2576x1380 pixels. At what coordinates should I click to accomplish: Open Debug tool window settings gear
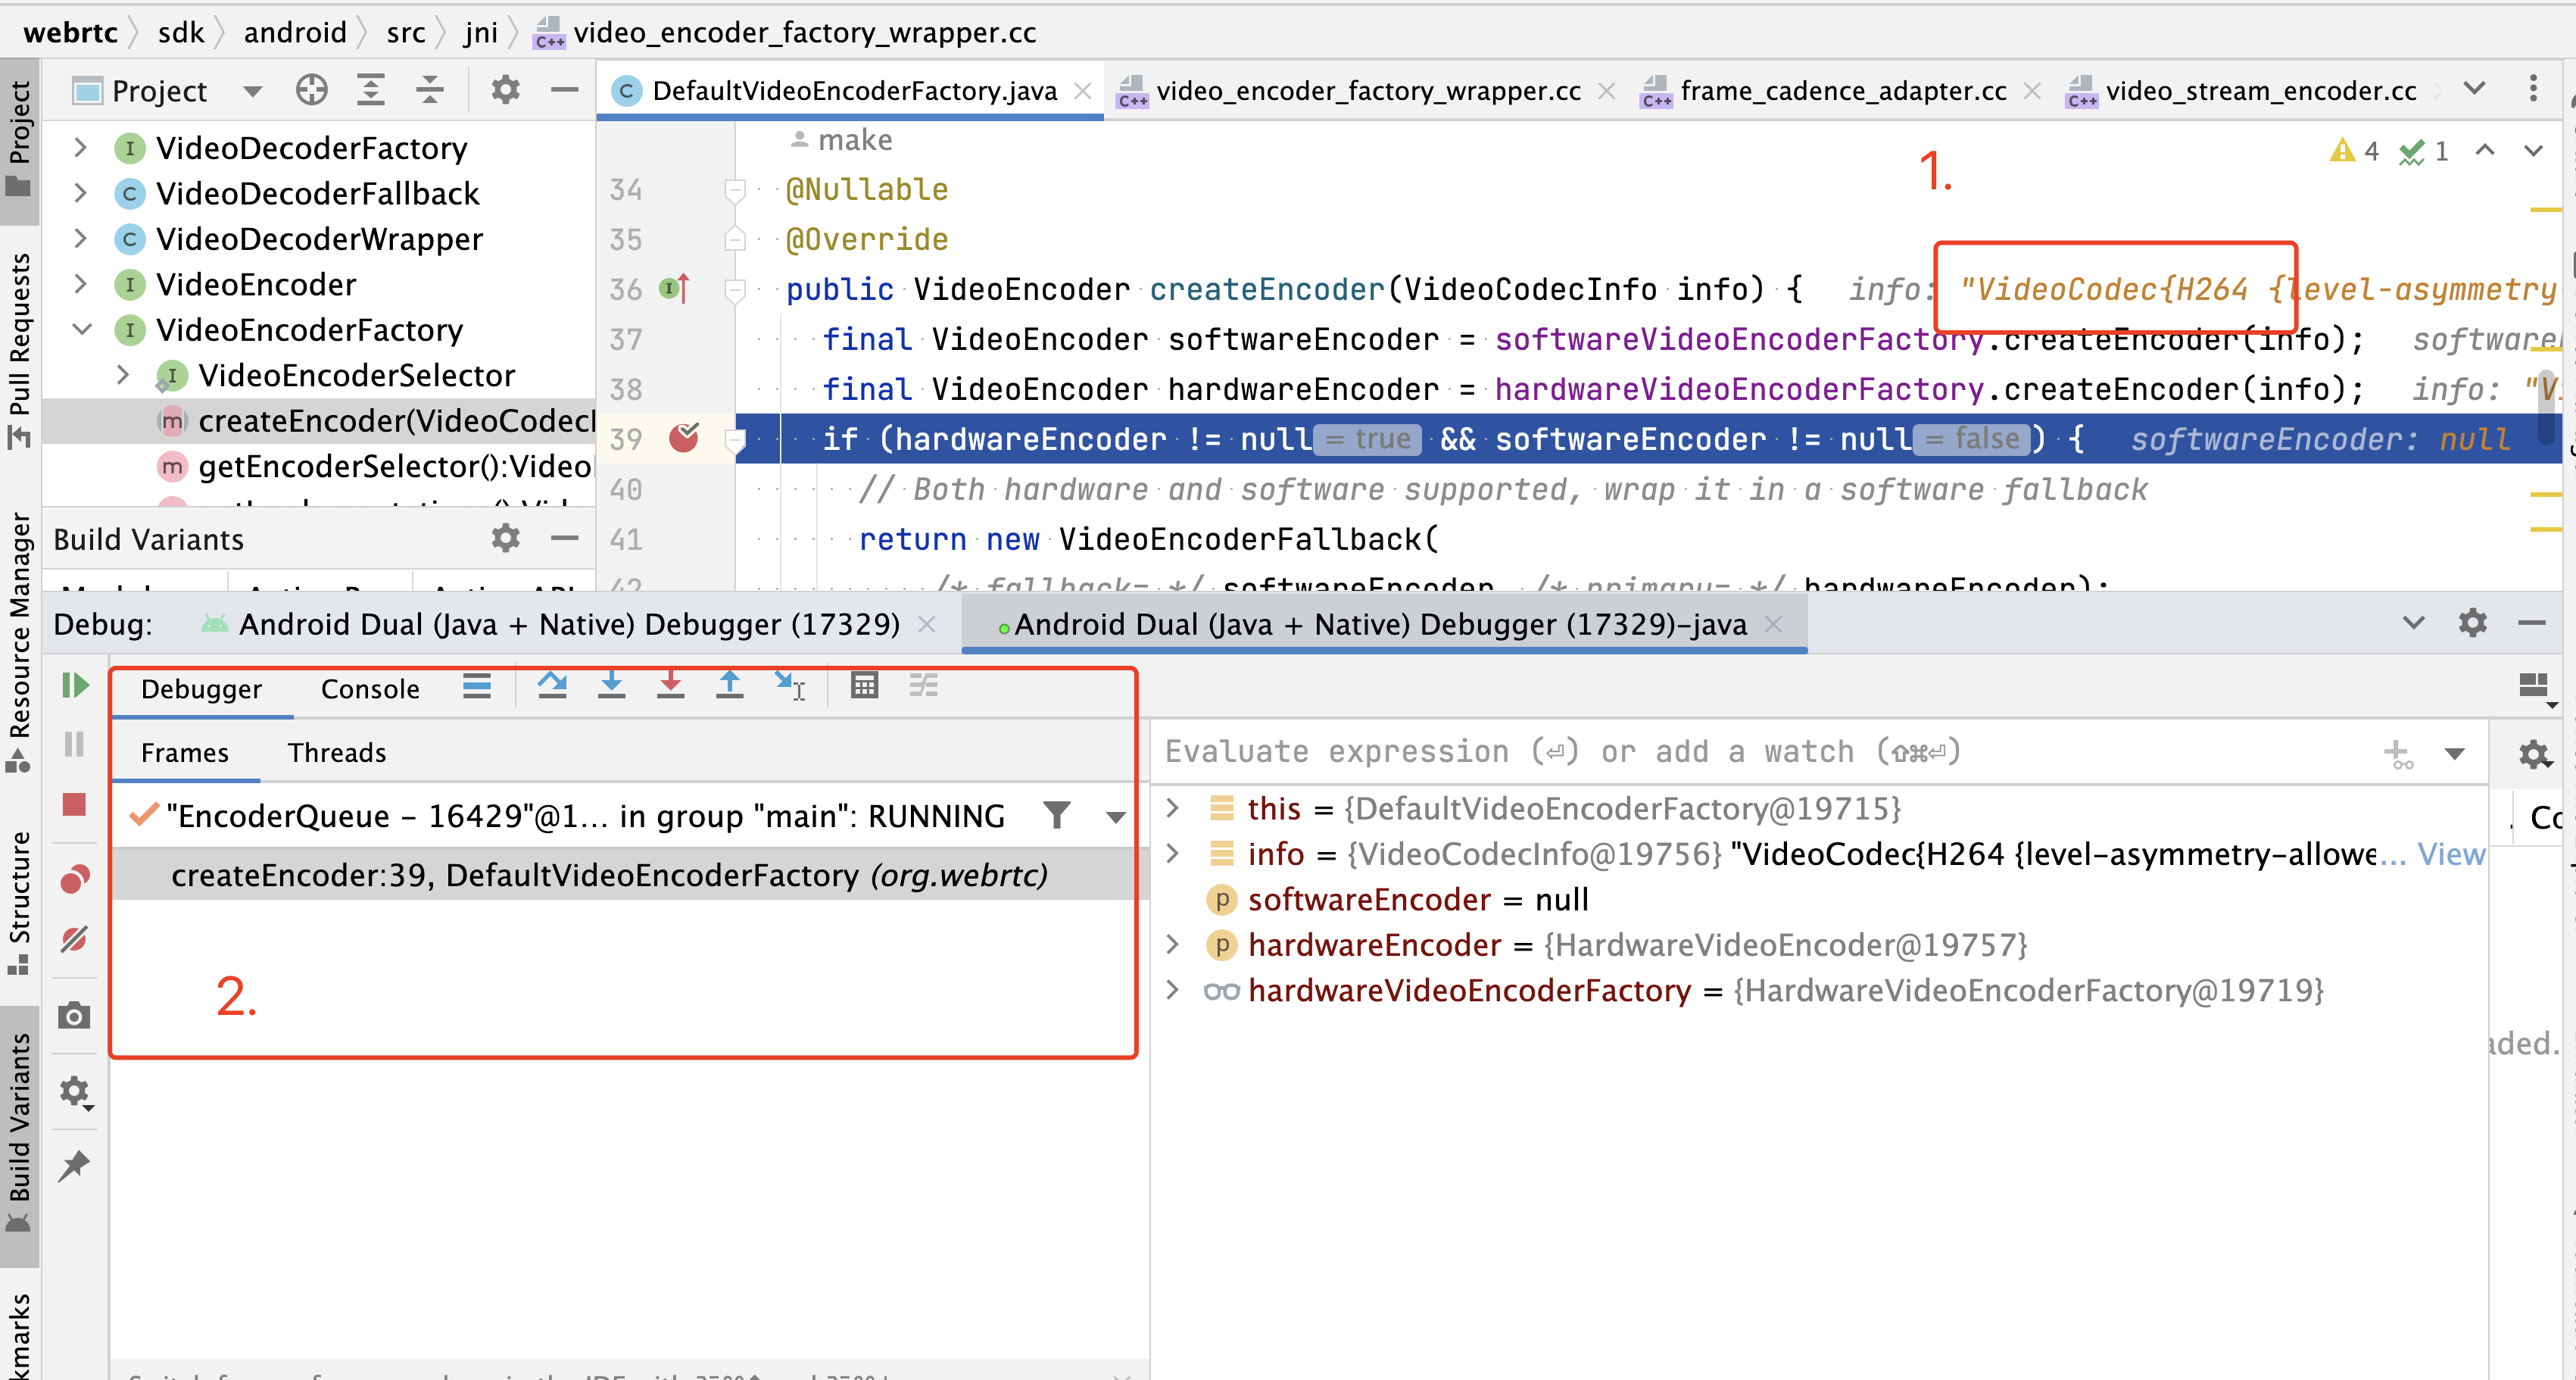(x=2473, y=623)
